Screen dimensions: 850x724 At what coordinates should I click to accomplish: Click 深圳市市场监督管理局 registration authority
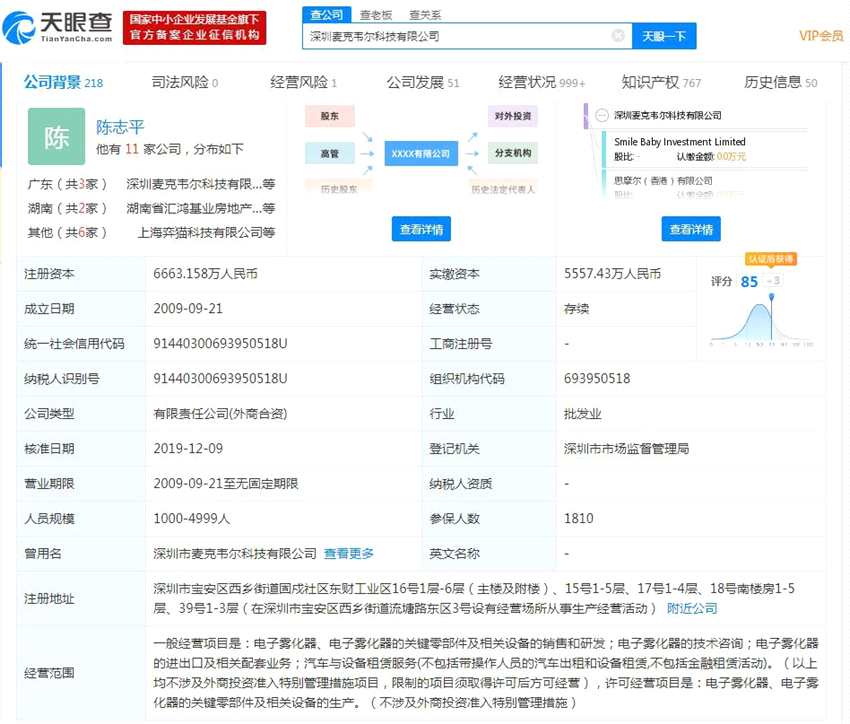(x=626, y=448)
